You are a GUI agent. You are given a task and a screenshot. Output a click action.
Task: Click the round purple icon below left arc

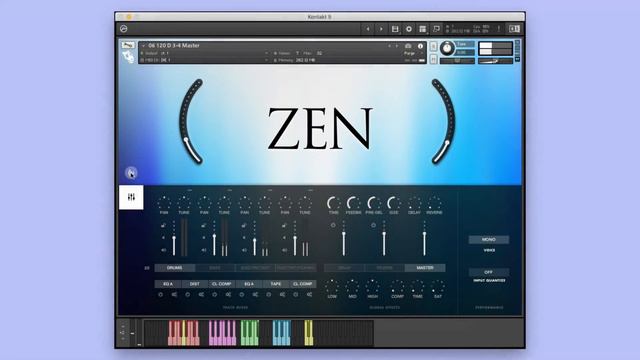[x=131, y=173]
